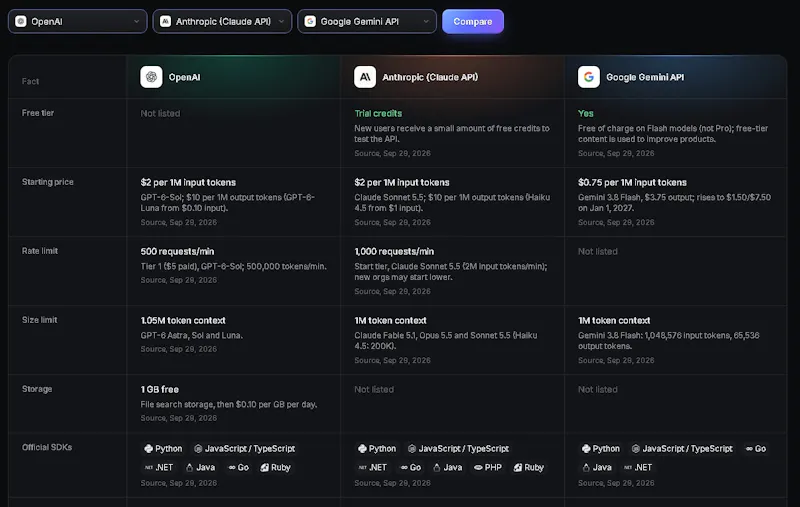Open Source link in Anthropic Starting price cell
The height and width of the screenshot is (507, 800).
pyautogui.click(x=392, y=222)
